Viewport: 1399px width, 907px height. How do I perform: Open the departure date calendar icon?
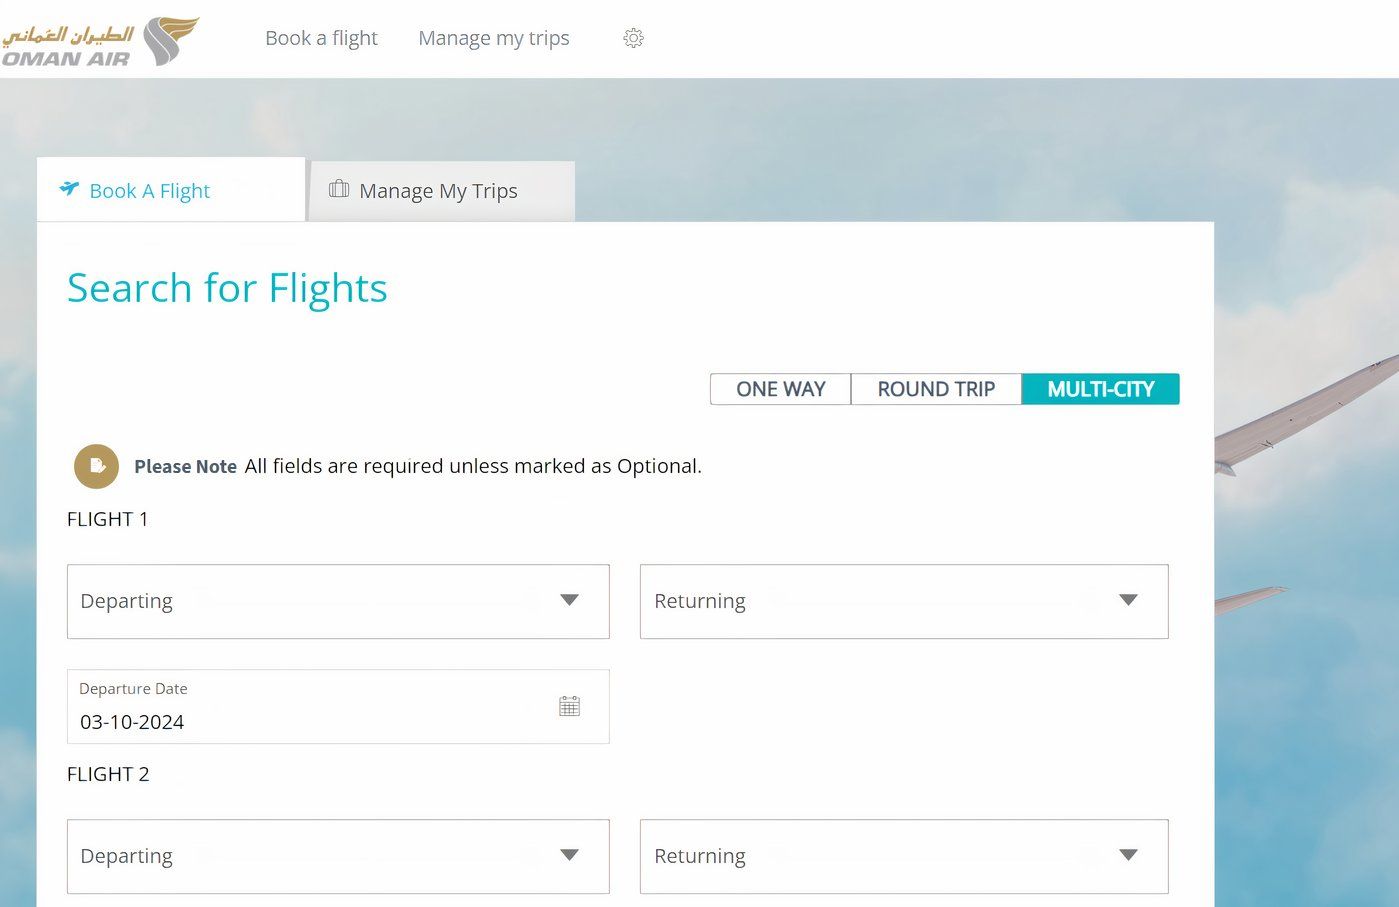point(569,706)
